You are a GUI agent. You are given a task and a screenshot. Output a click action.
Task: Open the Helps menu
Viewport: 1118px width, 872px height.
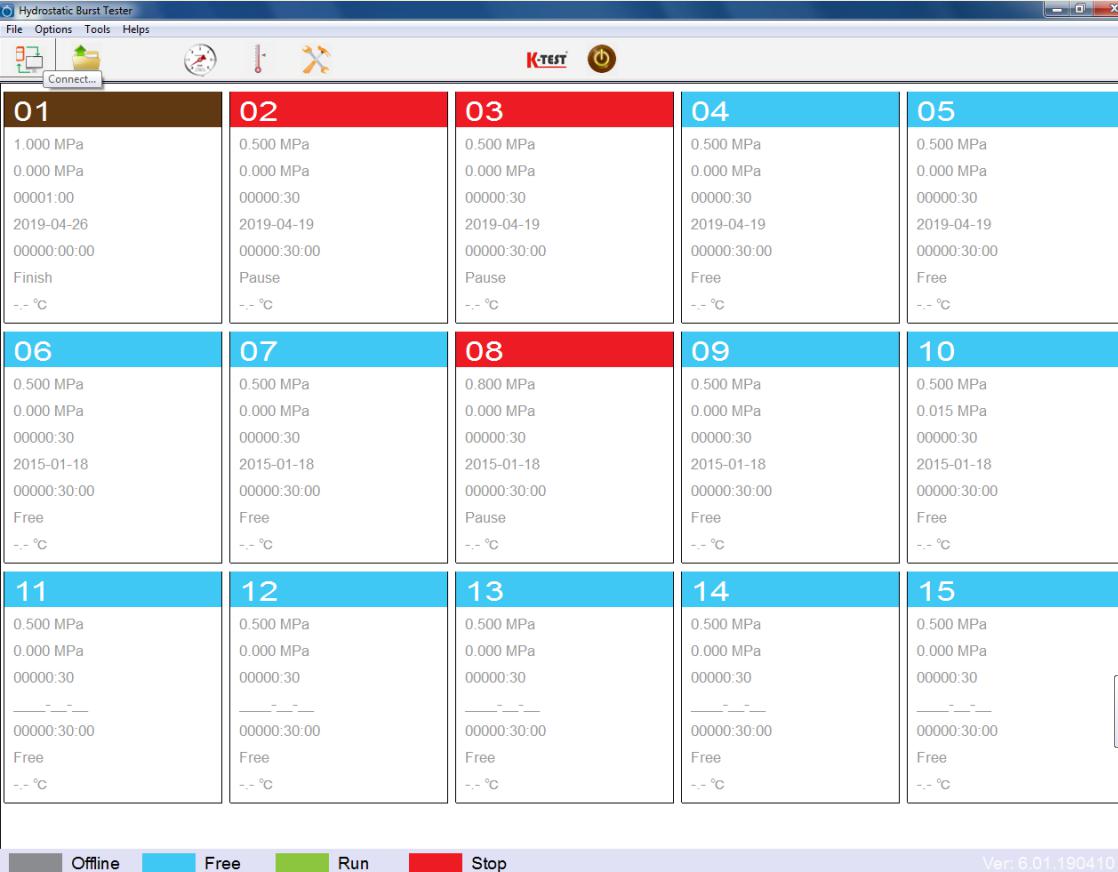click(x=135, y=30)
